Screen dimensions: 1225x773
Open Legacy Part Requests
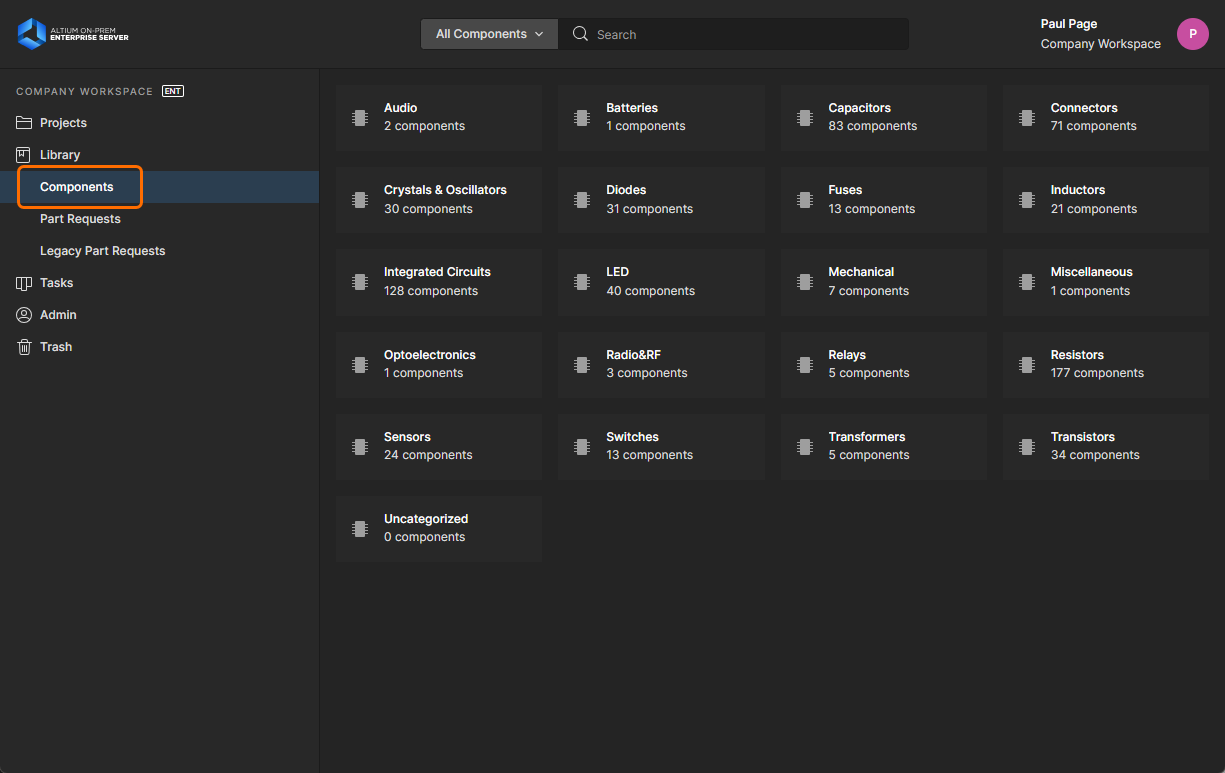click(102, 251)
